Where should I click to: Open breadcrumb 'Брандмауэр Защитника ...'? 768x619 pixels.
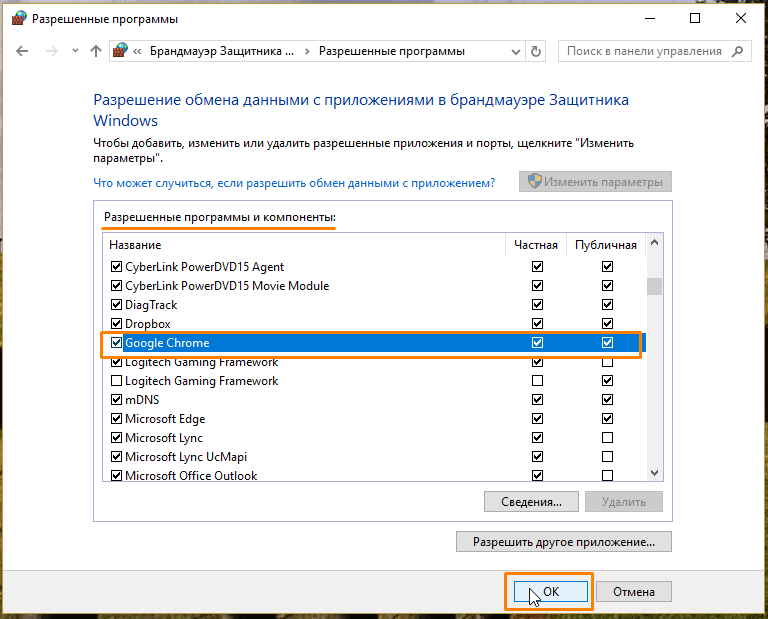222,51
